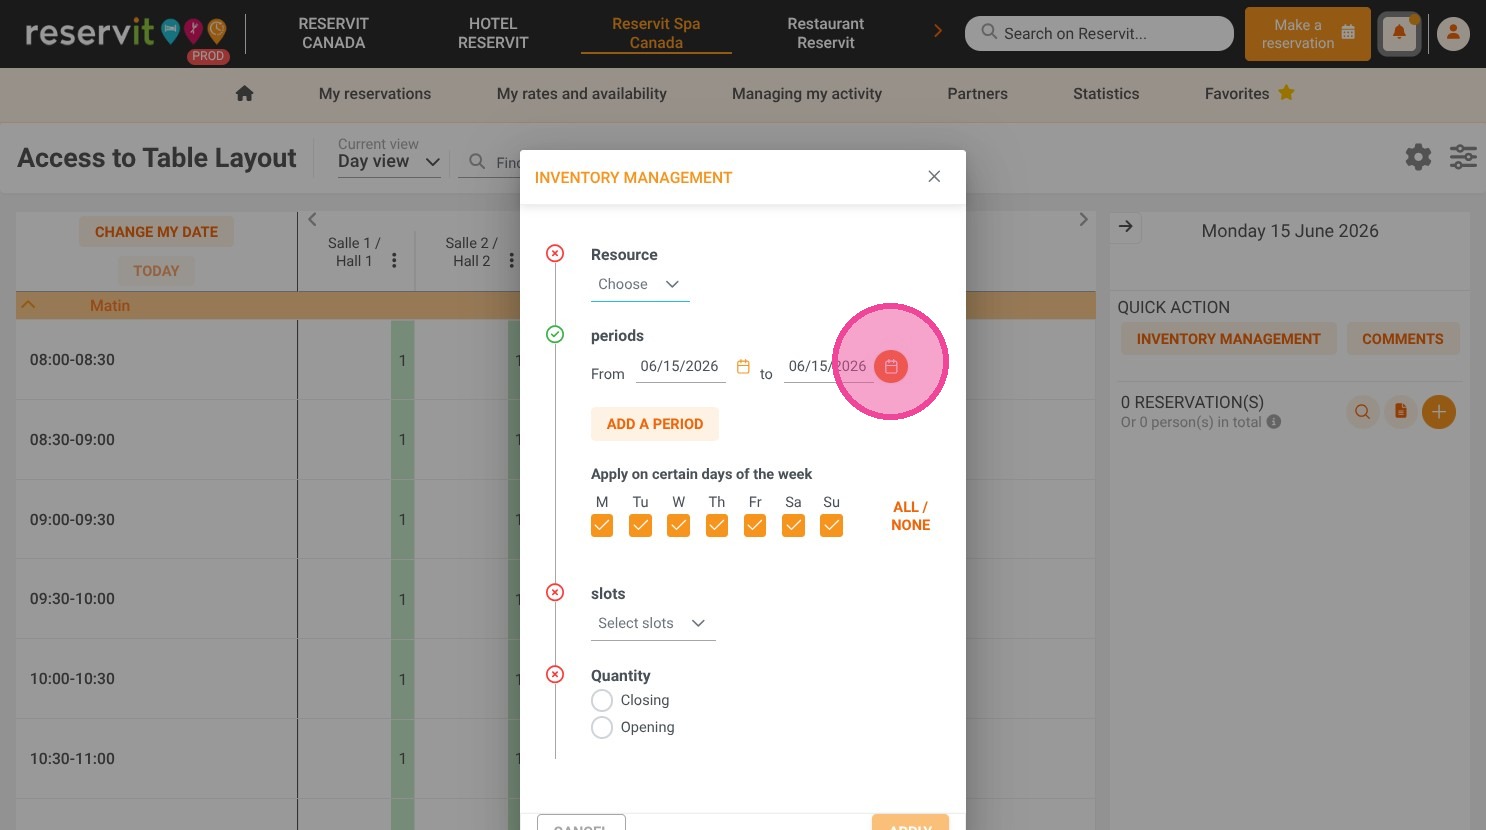The height and width of the screenshot is (830, 1486).
Task: Toggle the Sunday checkbox
Action: pyautogui.click(x=831, y=525)
